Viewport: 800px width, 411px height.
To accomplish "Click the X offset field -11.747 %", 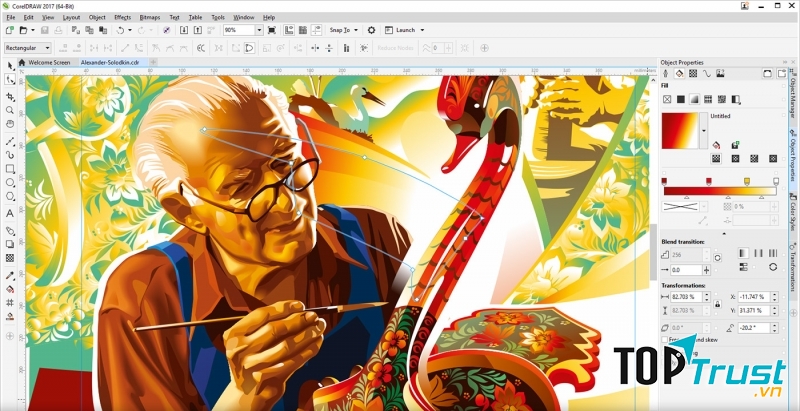I will click(x=754, y=296).
